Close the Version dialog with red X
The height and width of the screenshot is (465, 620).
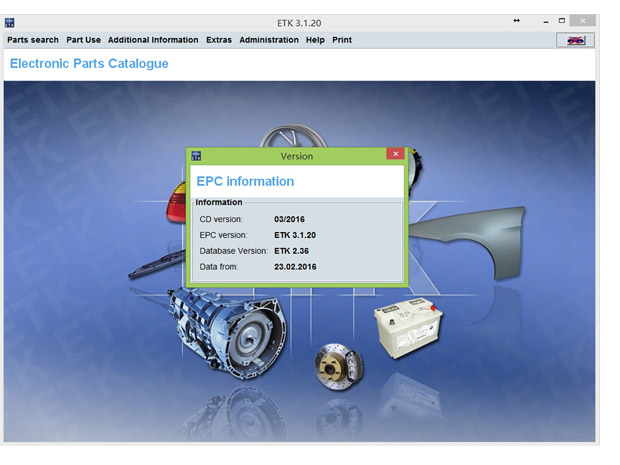(395, 155)
